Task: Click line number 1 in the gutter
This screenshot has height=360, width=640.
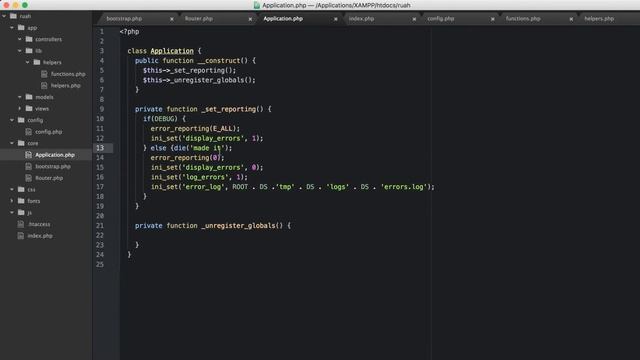Action: tap(102, 31)
